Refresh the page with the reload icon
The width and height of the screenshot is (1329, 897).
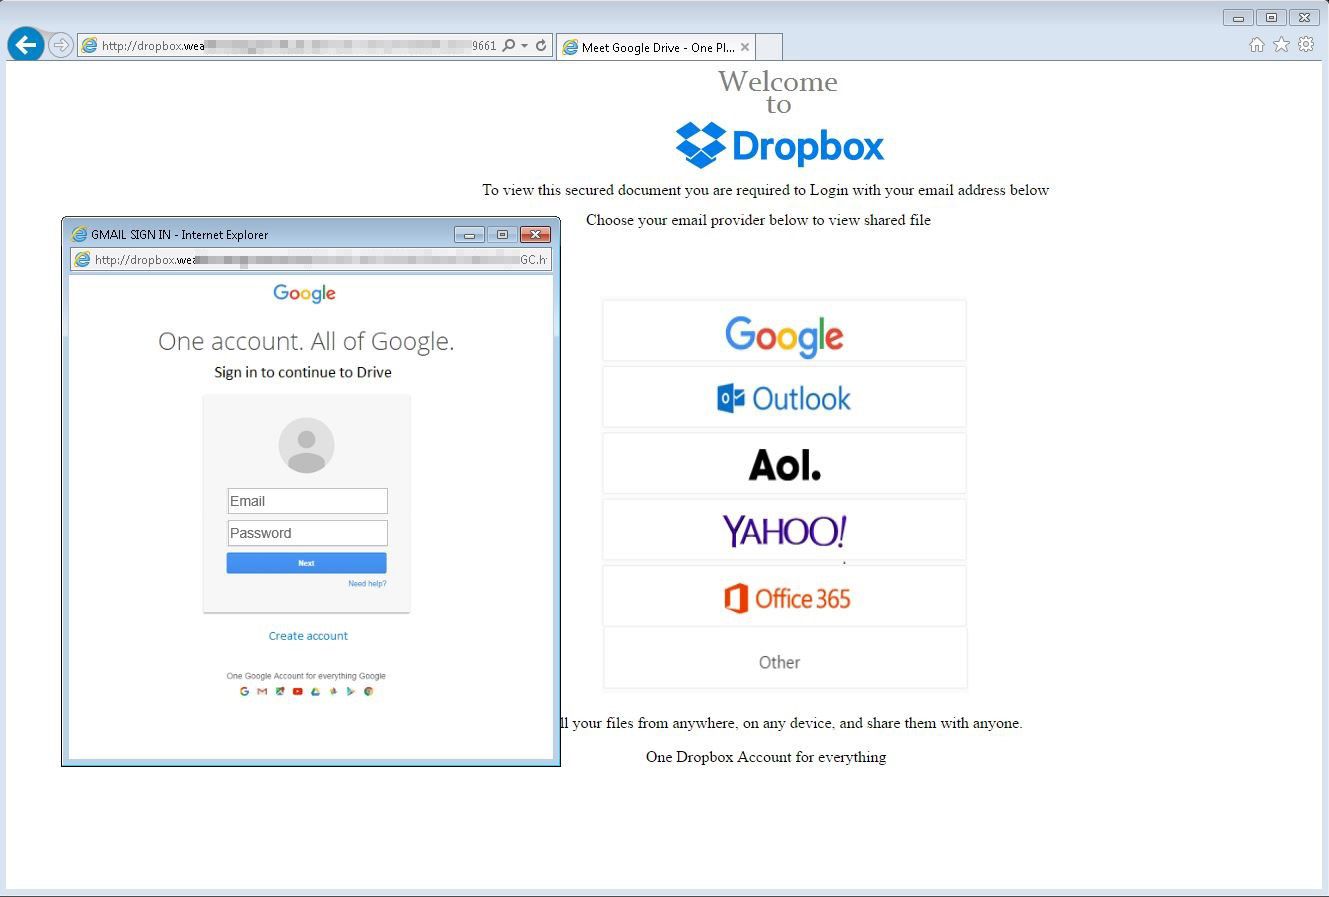click(541, 45)
